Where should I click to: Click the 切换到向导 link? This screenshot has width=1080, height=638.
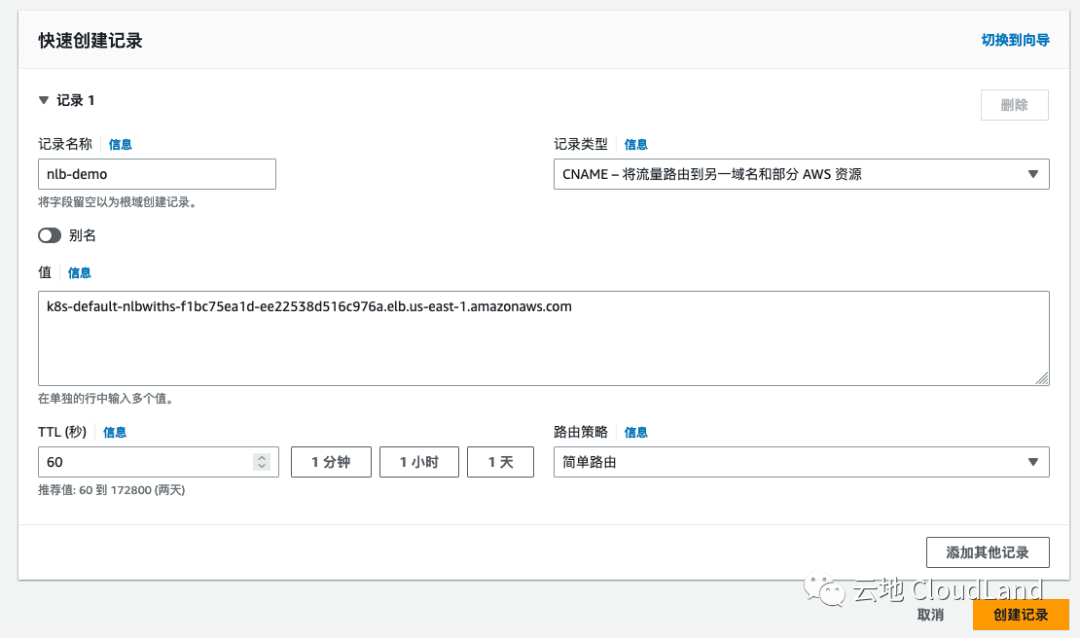click(x=1015, y=40)
